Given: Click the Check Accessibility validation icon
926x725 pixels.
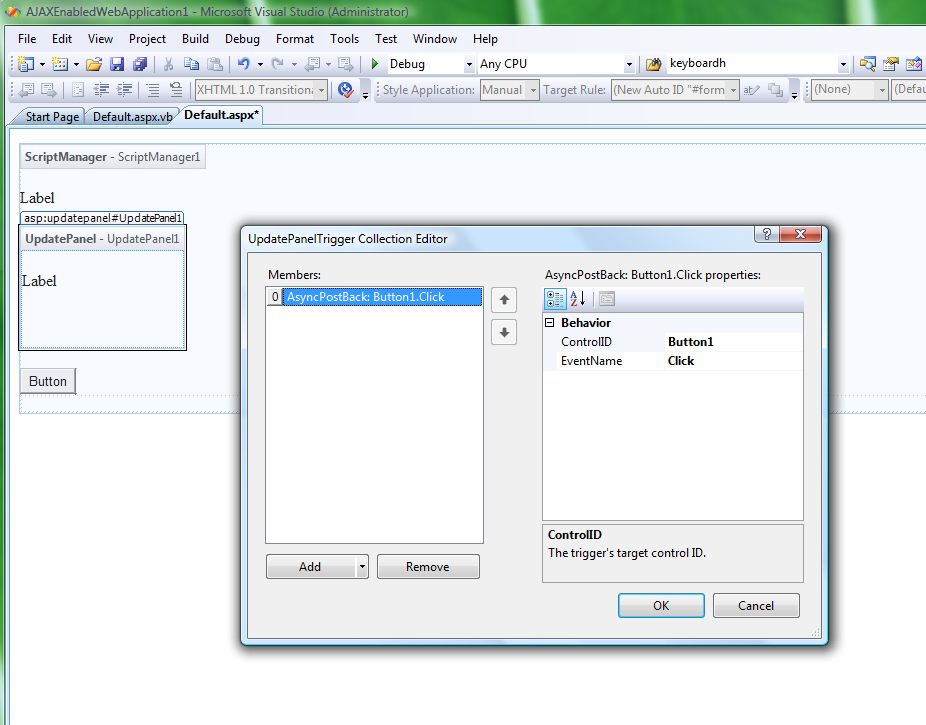Looking at the screenshot, I should point(345,90).
